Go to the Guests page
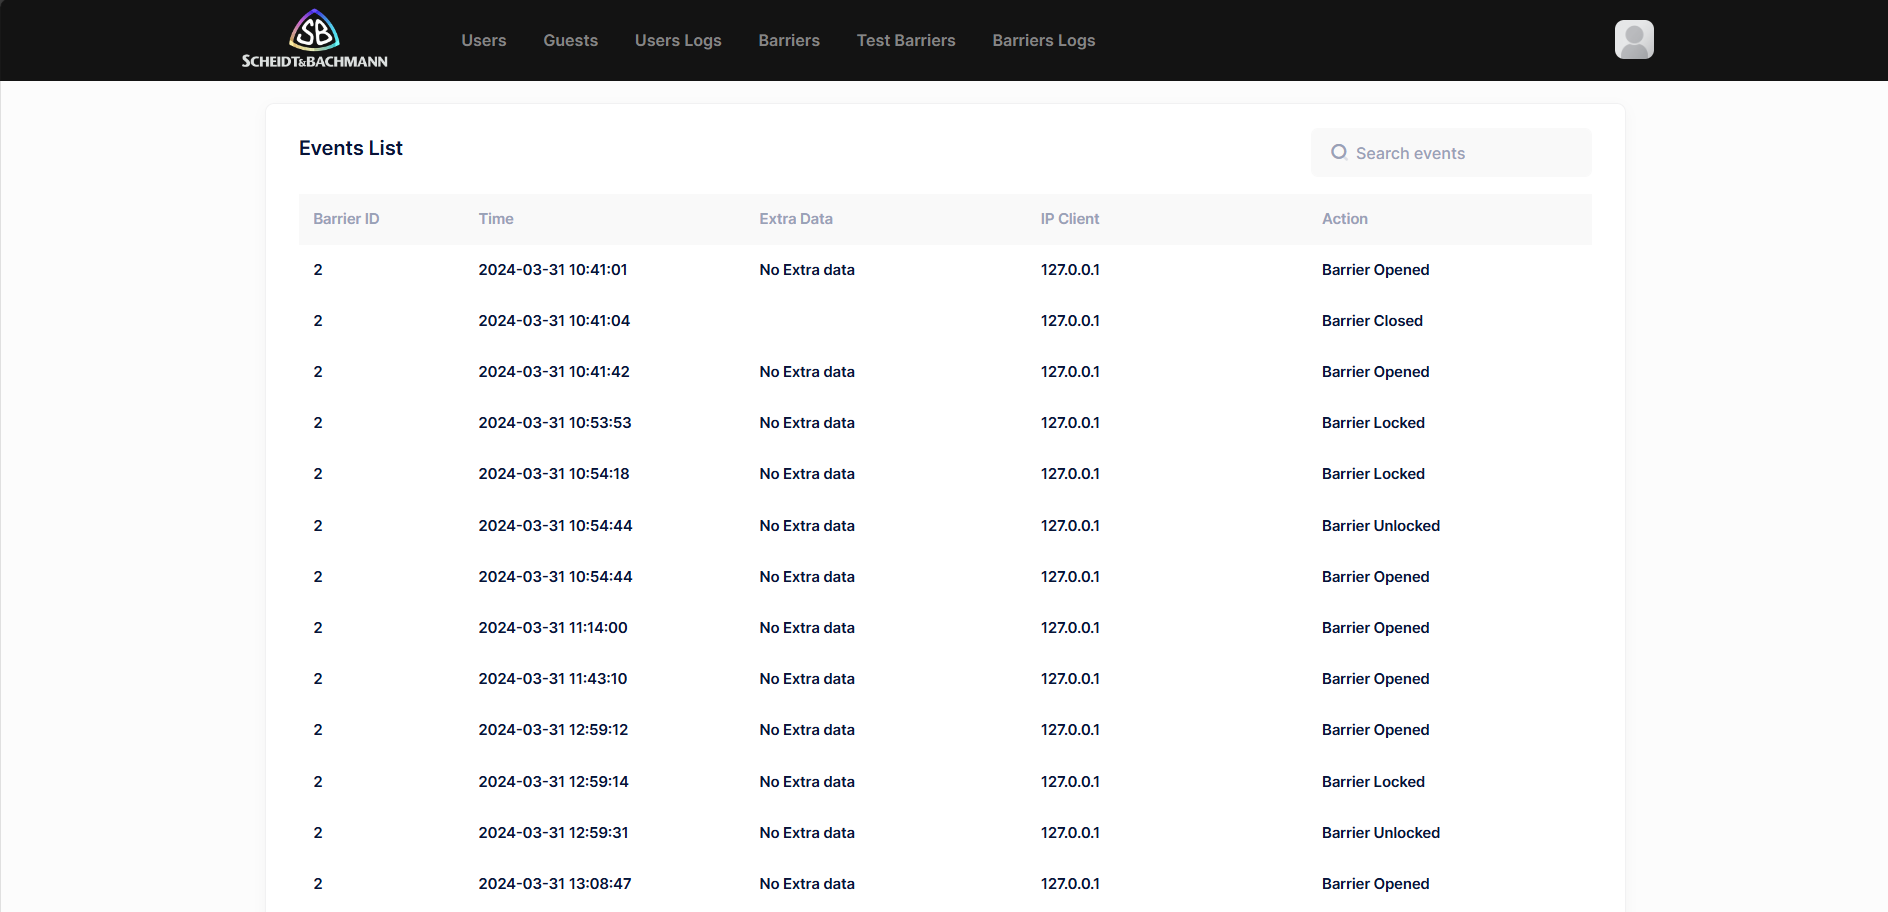Screen dimensions: 1888x912 571,40
